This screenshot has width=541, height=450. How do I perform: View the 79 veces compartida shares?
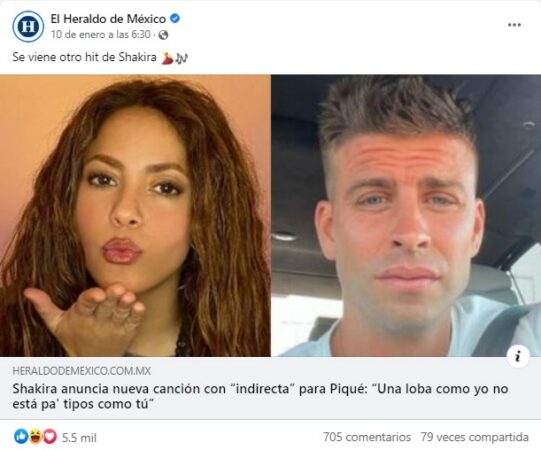click(474, 437)
